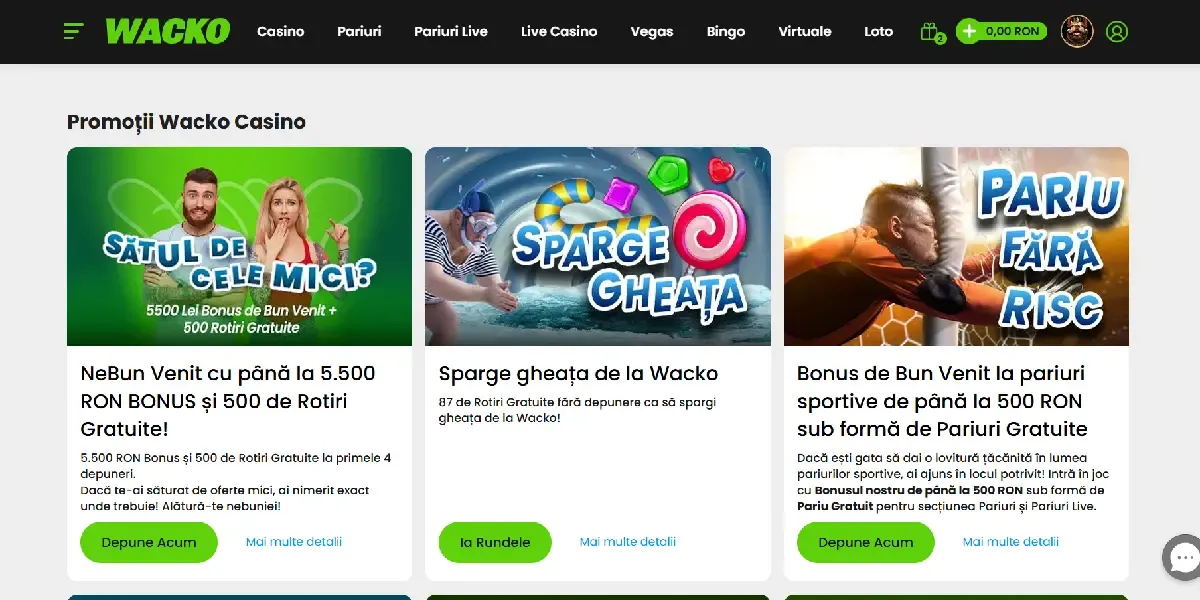Navigate to the Vegas section
This screenshot has width=1200, height=600.
(652, 31)
